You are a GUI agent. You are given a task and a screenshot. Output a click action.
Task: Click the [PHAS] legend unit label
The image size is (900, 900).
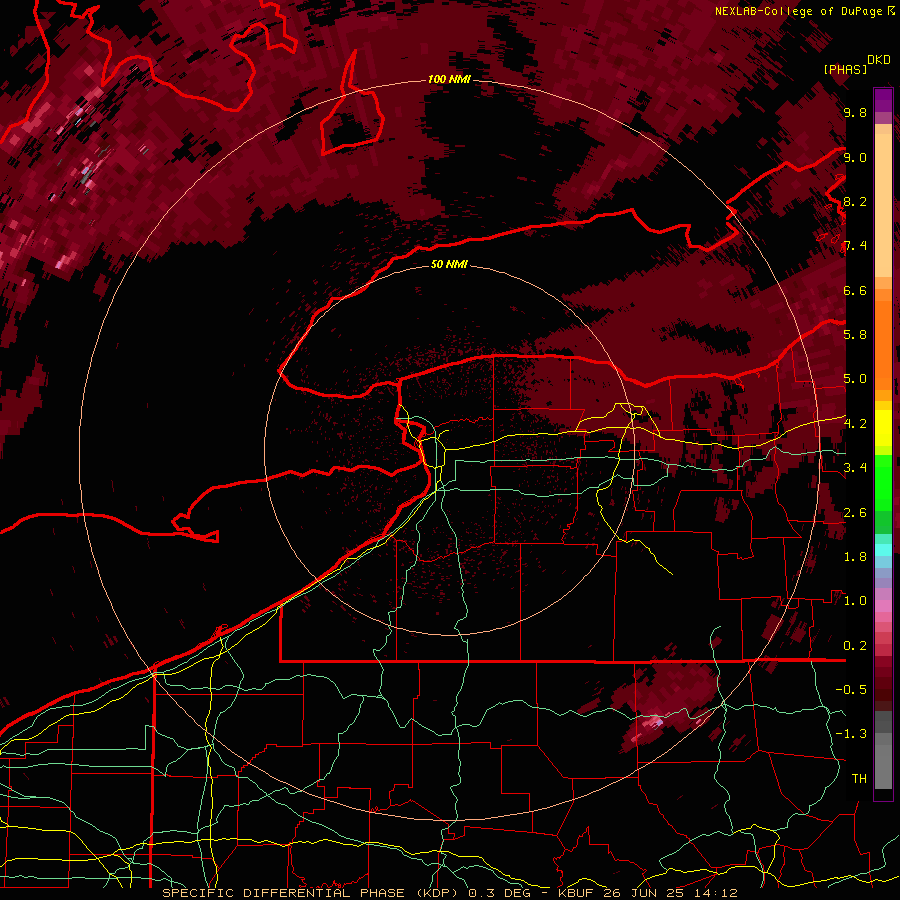(x=845, y=69)
